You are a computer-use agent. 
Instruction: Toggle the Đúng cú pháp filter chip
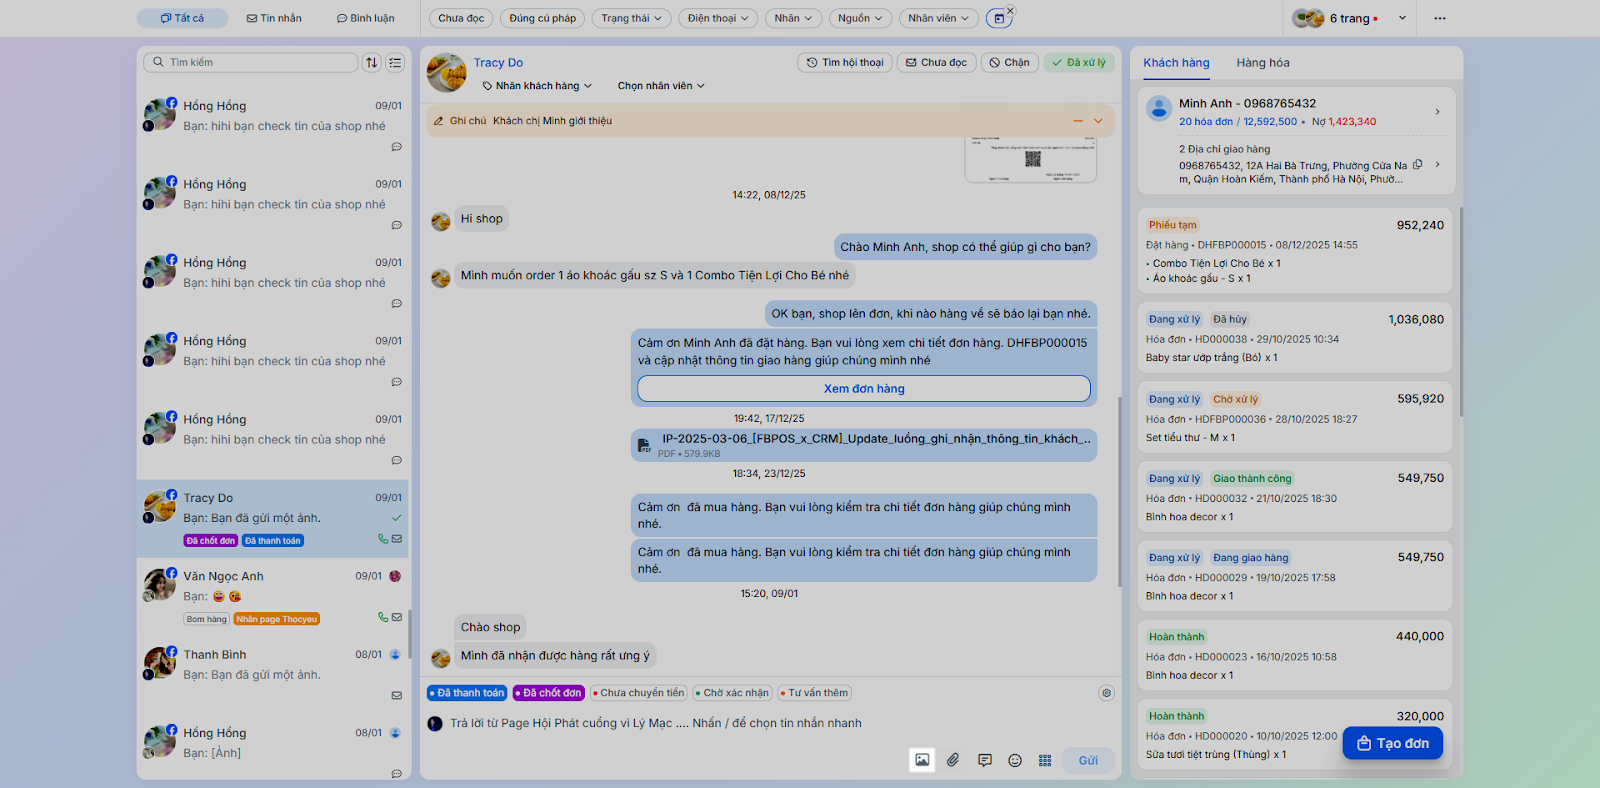[x=543, y=18]
